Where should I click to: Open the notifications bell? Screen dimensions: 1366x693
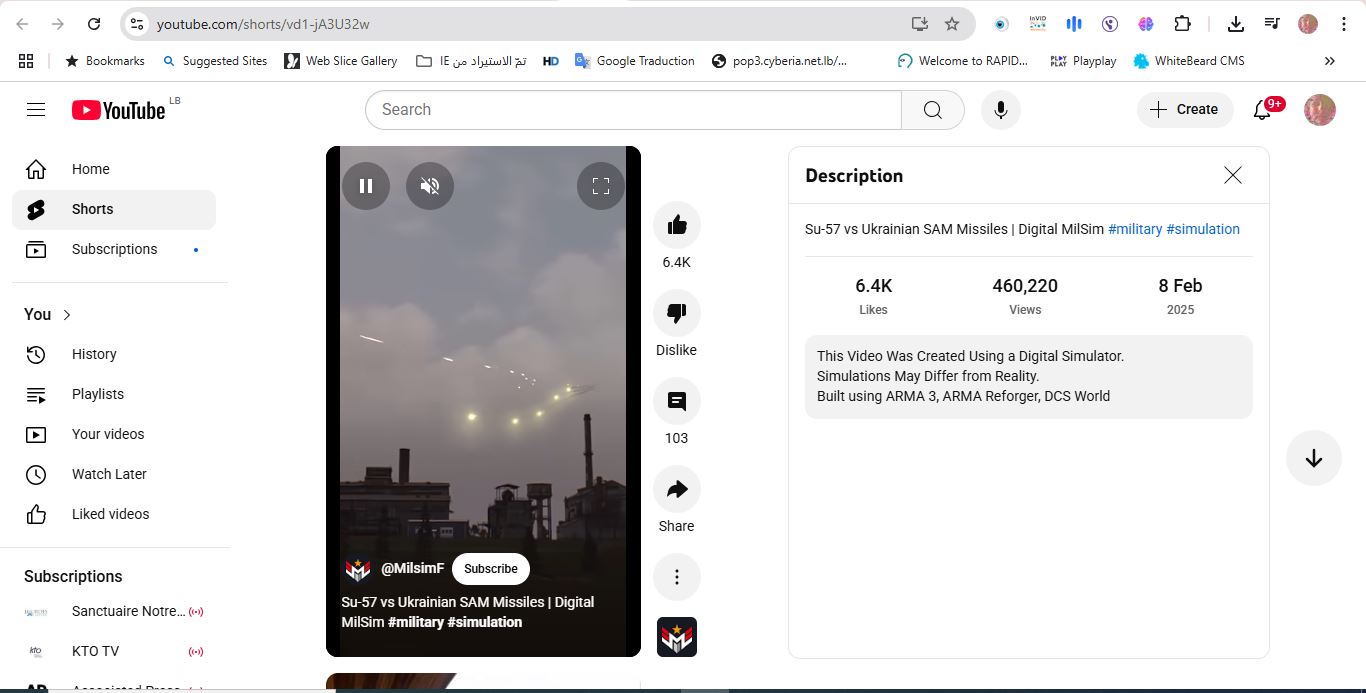coord(1263,109)
